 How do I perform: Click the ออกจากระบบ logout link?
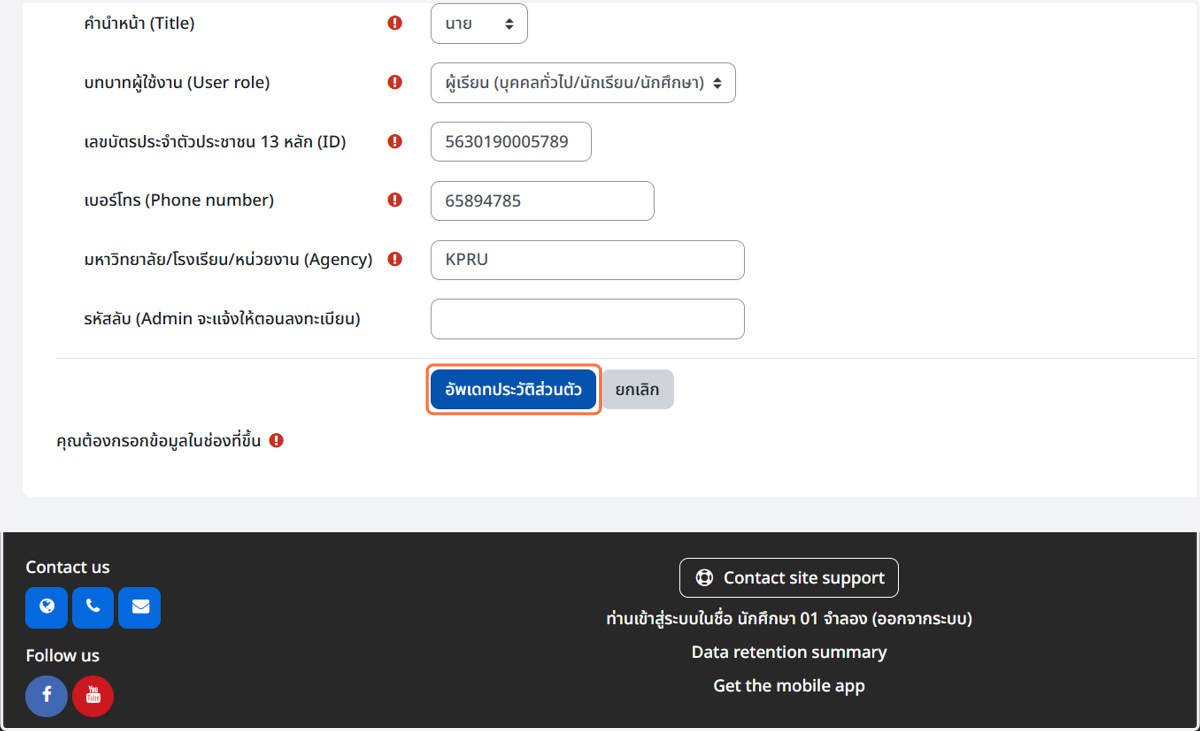pyautogui.click(x=921, y=618)
